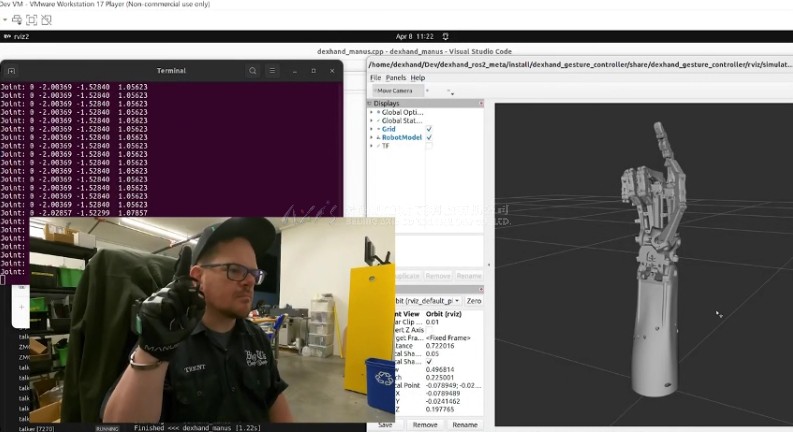
Task: Open the Panels menu in RViz
Action: (396, 77)
